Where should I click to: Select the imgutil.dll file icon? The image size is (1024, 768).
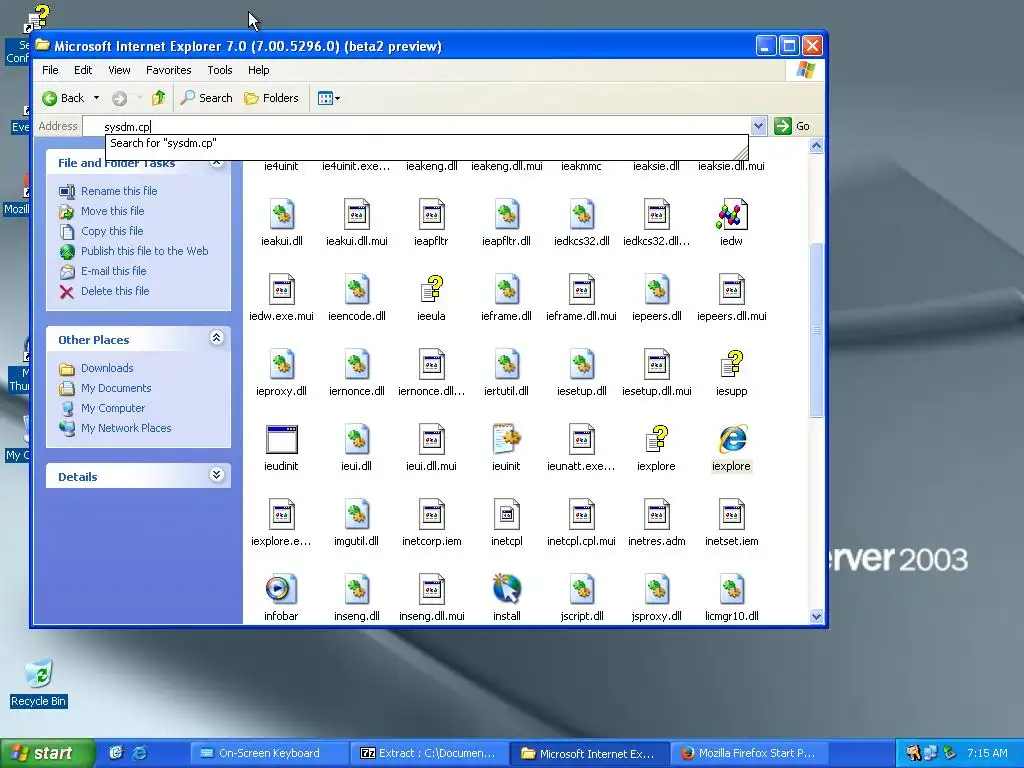357,515
